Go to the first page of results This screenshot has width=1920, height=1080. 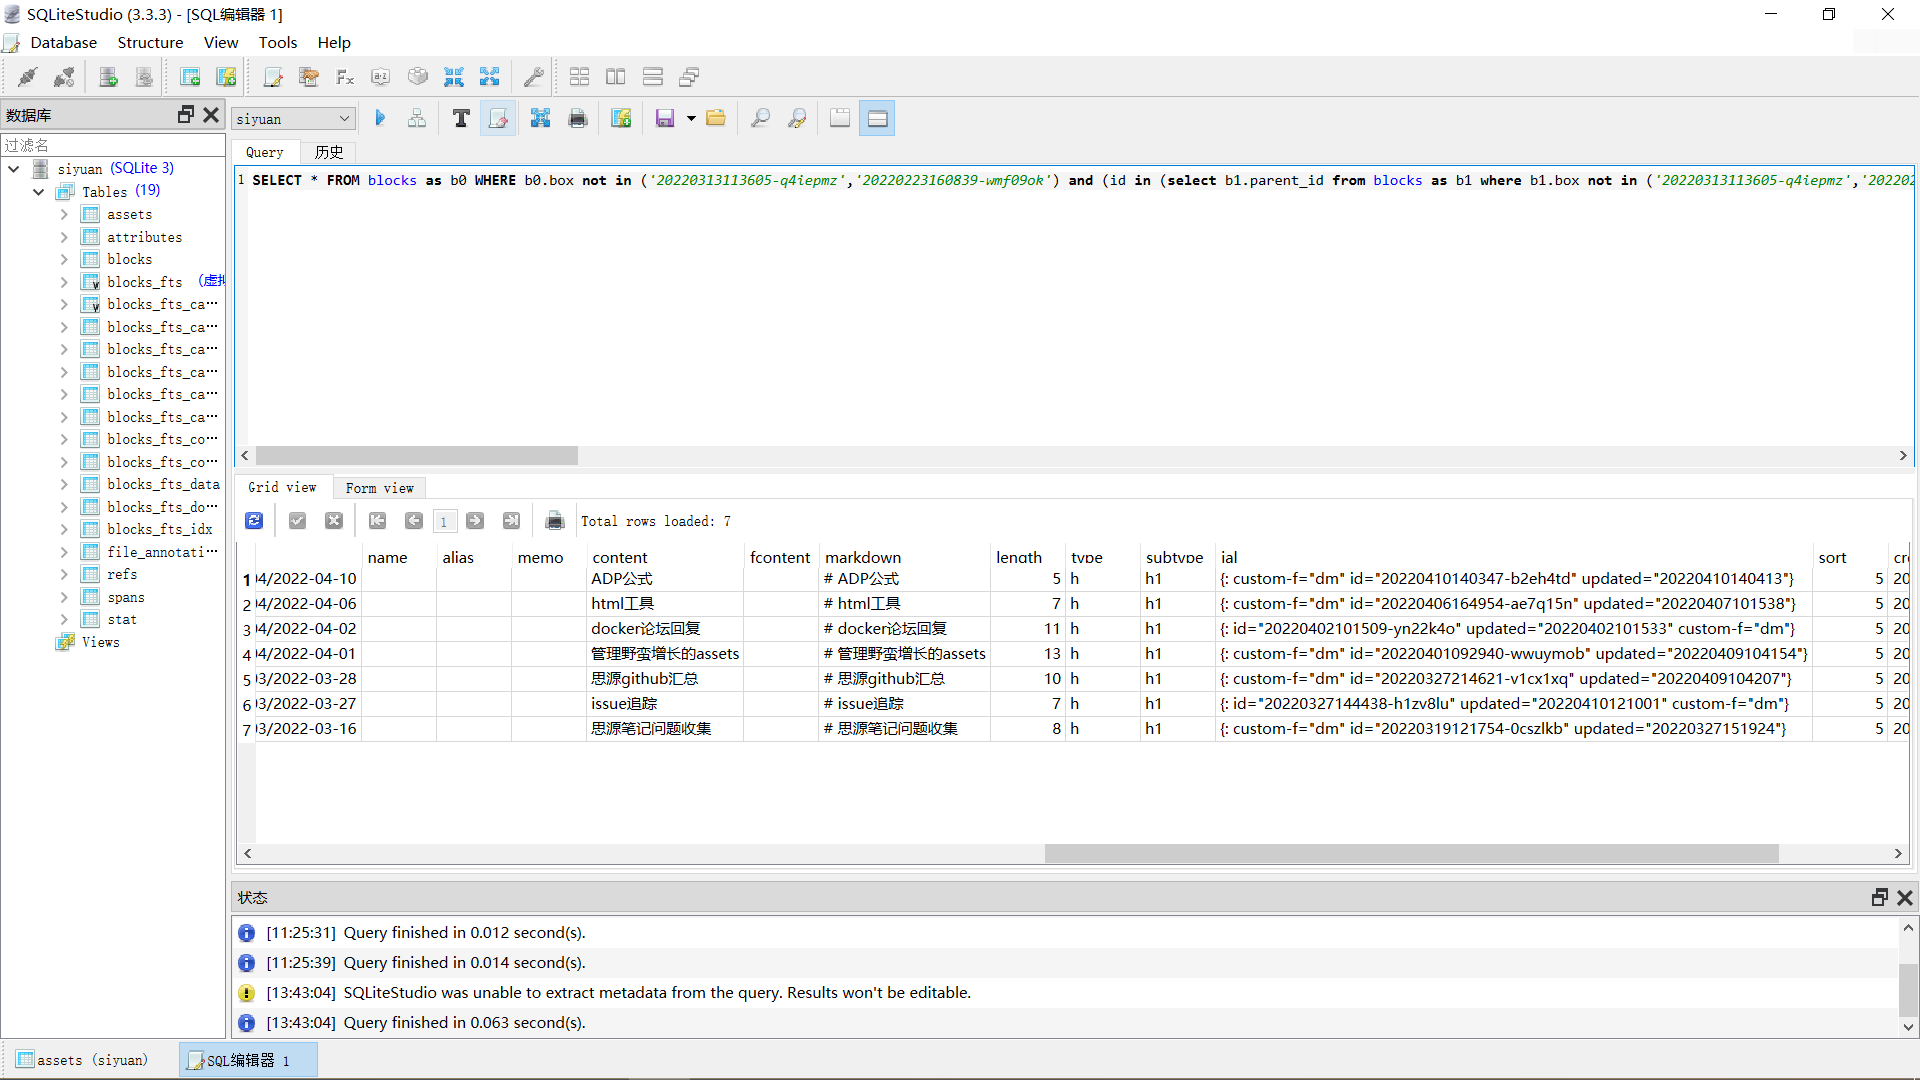[x=377, y=520]
